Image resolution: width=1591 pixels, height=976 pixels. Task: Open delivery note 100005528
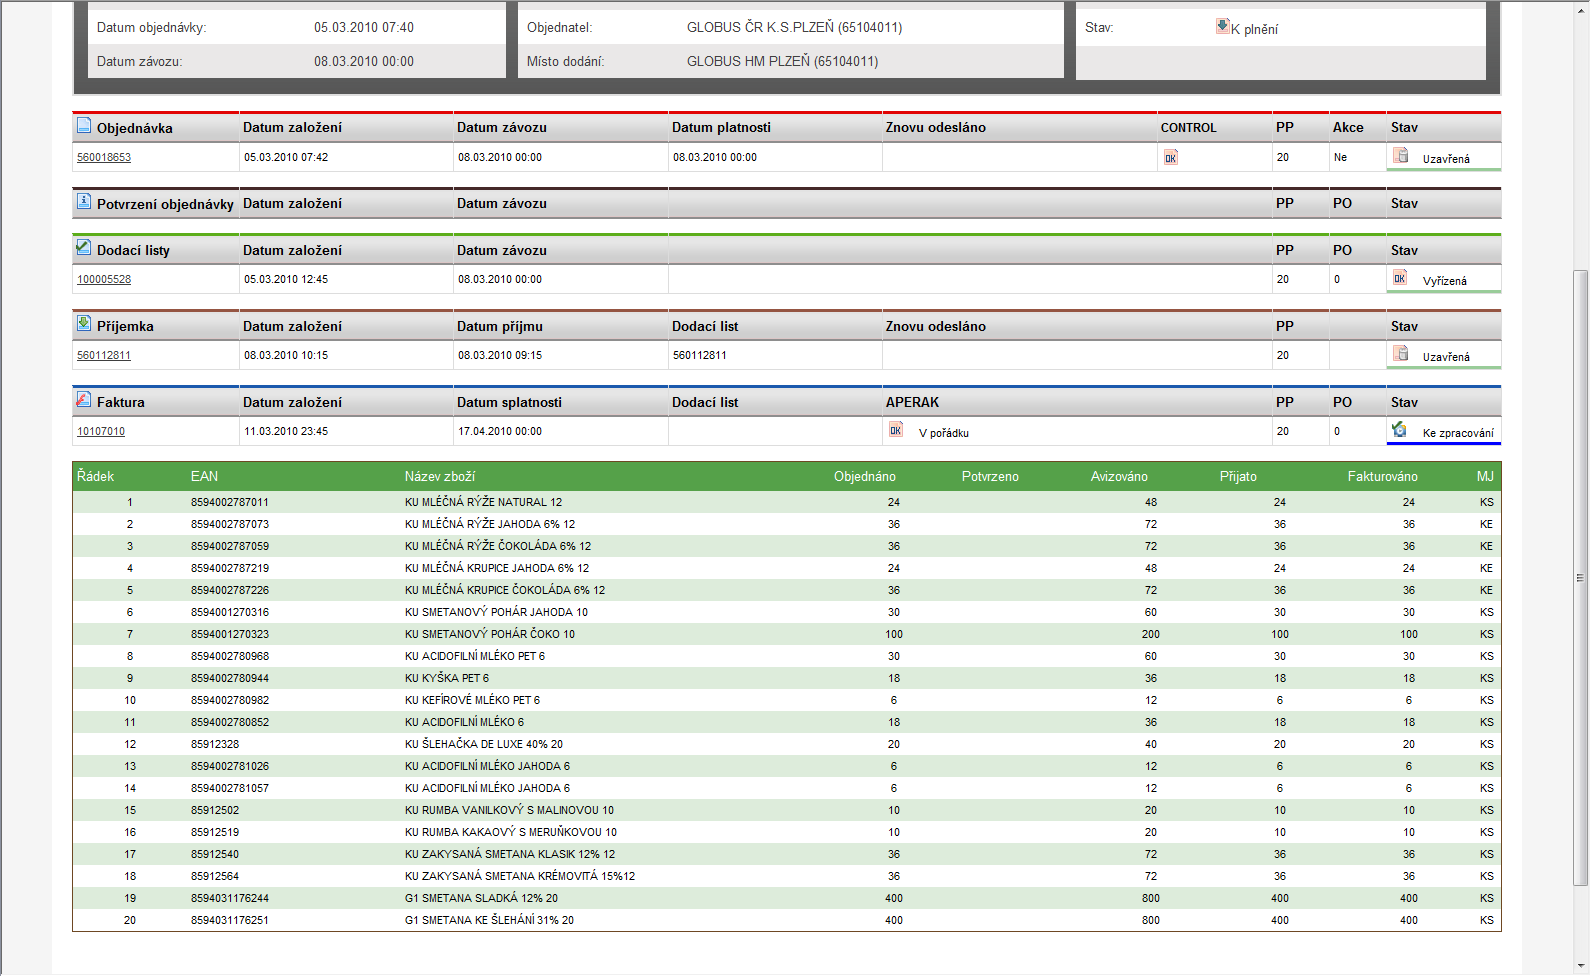click(x=104, y=279)
